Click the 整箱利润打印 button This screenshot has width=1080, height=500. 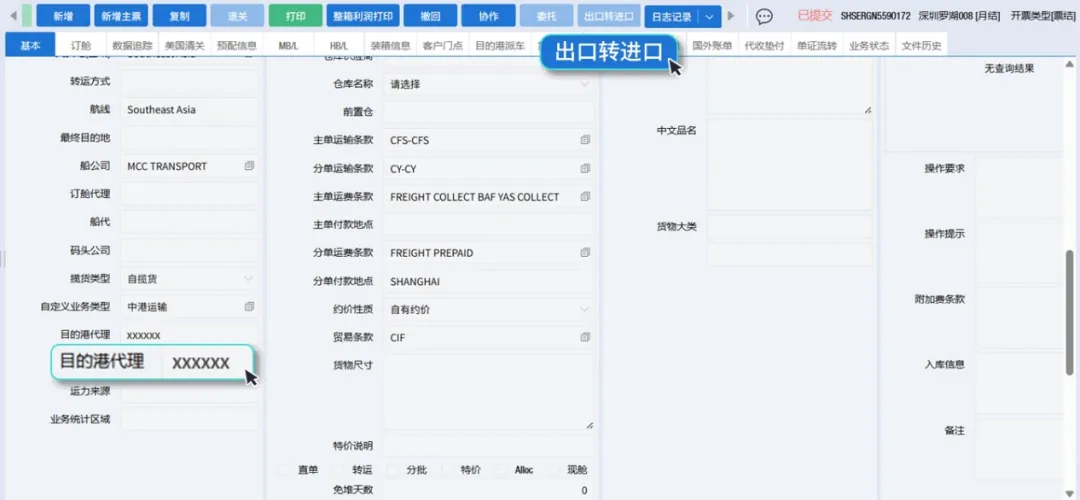364,16
